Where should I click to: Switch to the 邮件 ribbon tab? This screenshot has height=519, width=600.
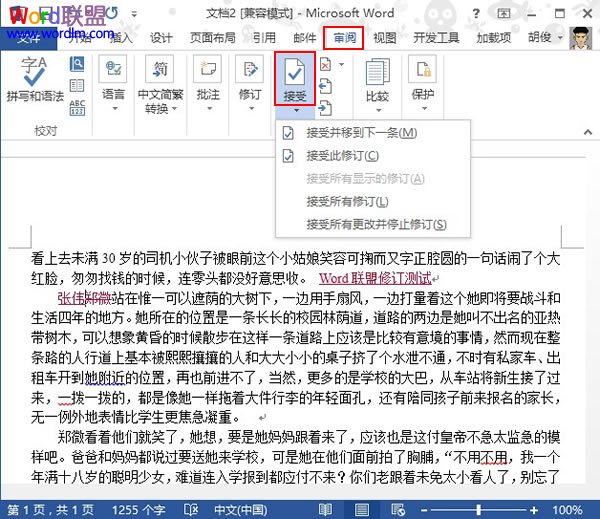pyautogui.click(x=305, y=38)
